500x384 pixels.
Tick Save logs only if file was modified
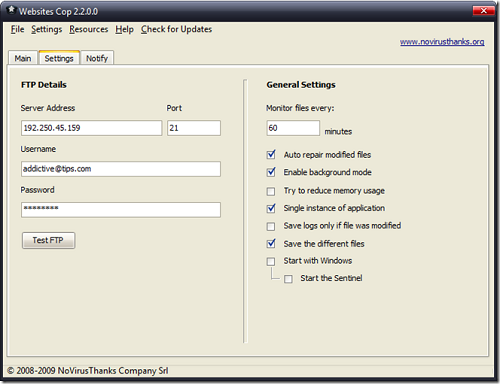pos(271,227)
